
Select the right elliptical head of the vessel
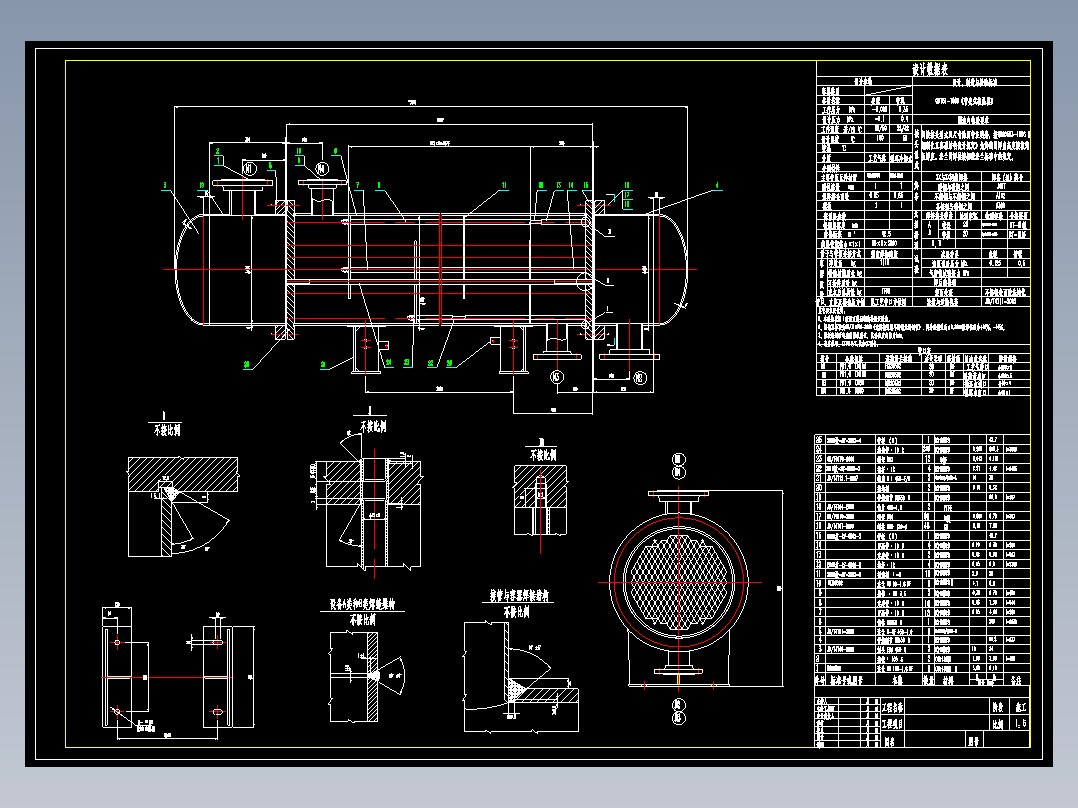pyautogui.click(x=672, y=270)
